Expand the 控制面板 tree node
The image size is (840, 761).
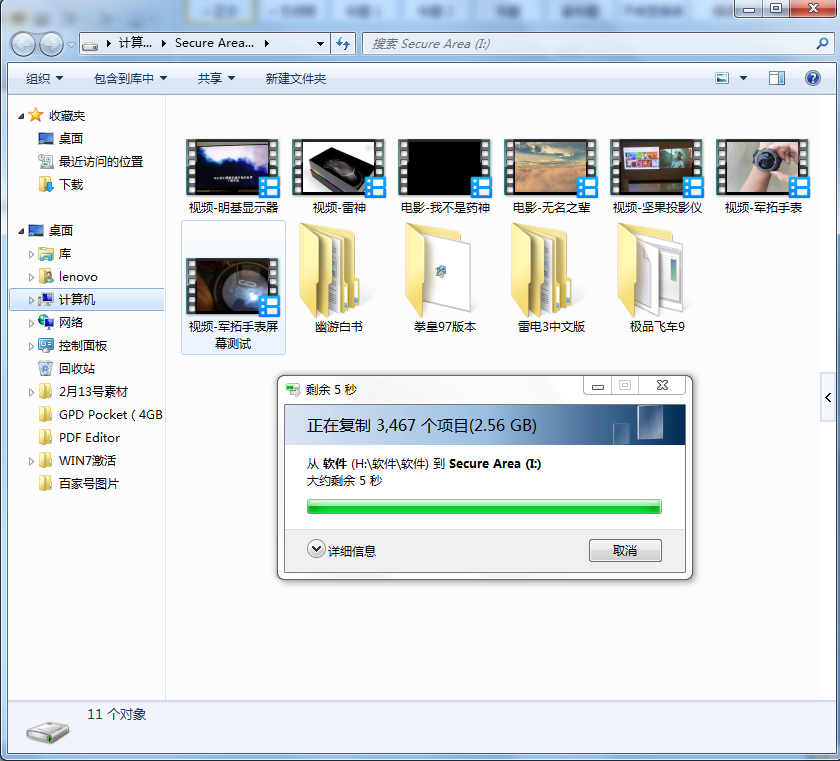click(x=31, y=346)
